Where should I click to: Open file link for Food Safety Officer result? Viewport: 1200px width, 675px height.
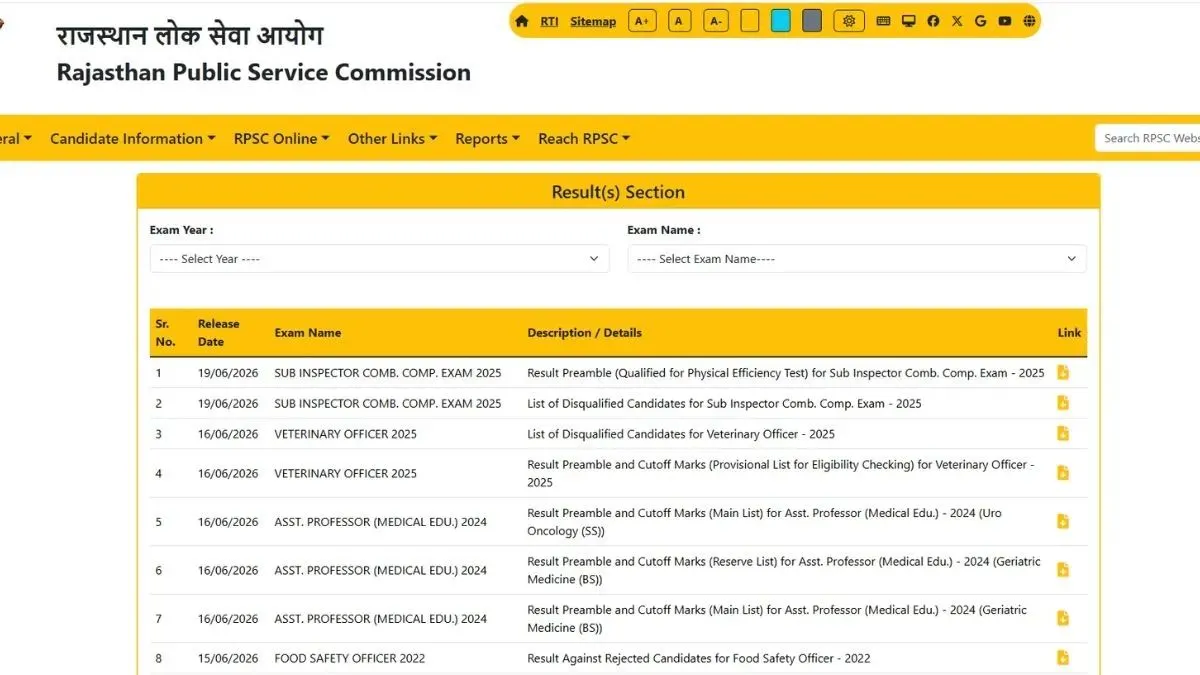pyautogui.click(x=1063, y=658)
